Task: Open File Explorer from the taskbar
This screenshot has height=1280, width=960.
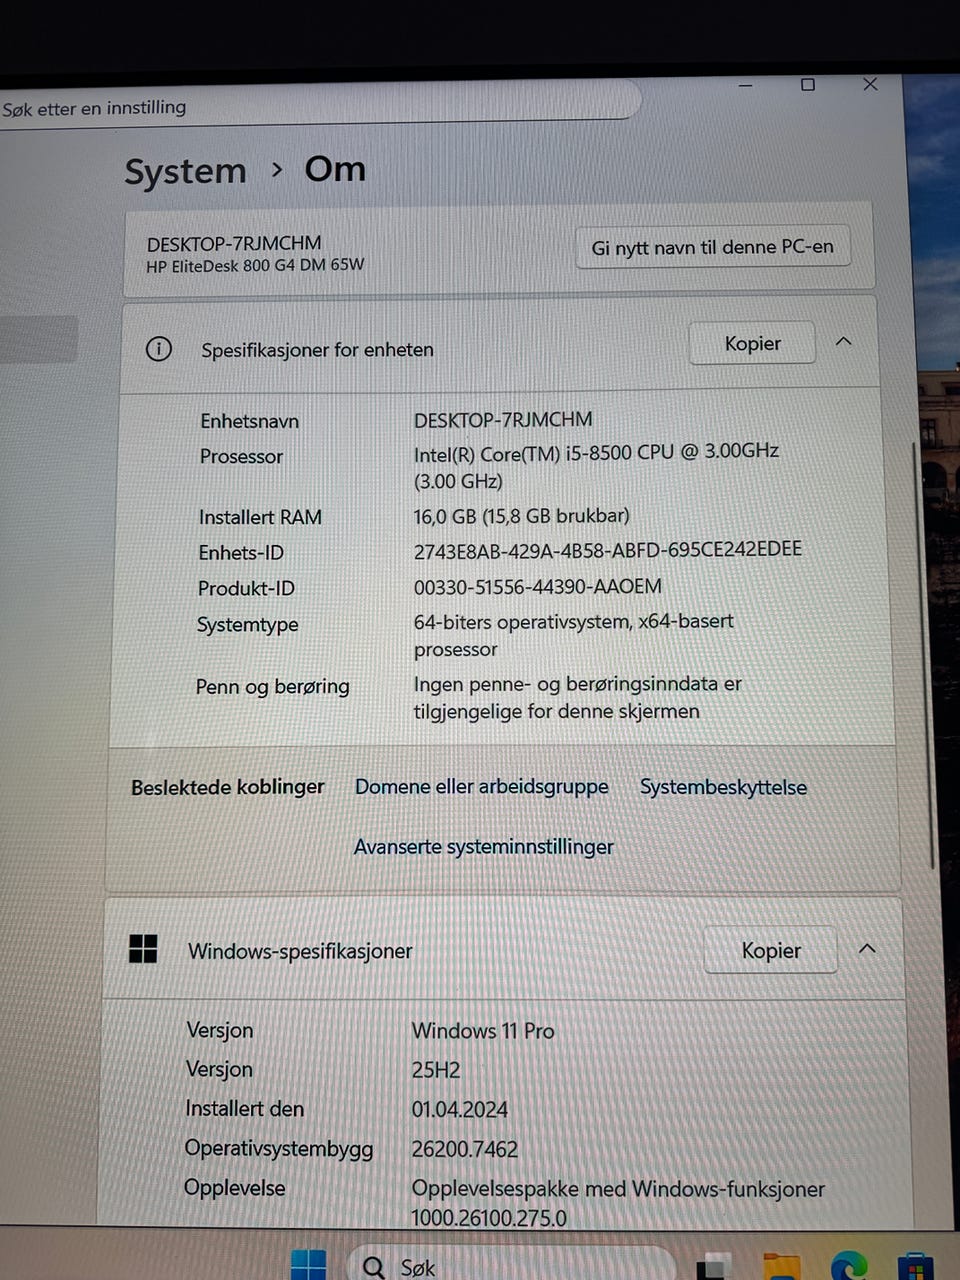Action: [x=780, y=1267]
